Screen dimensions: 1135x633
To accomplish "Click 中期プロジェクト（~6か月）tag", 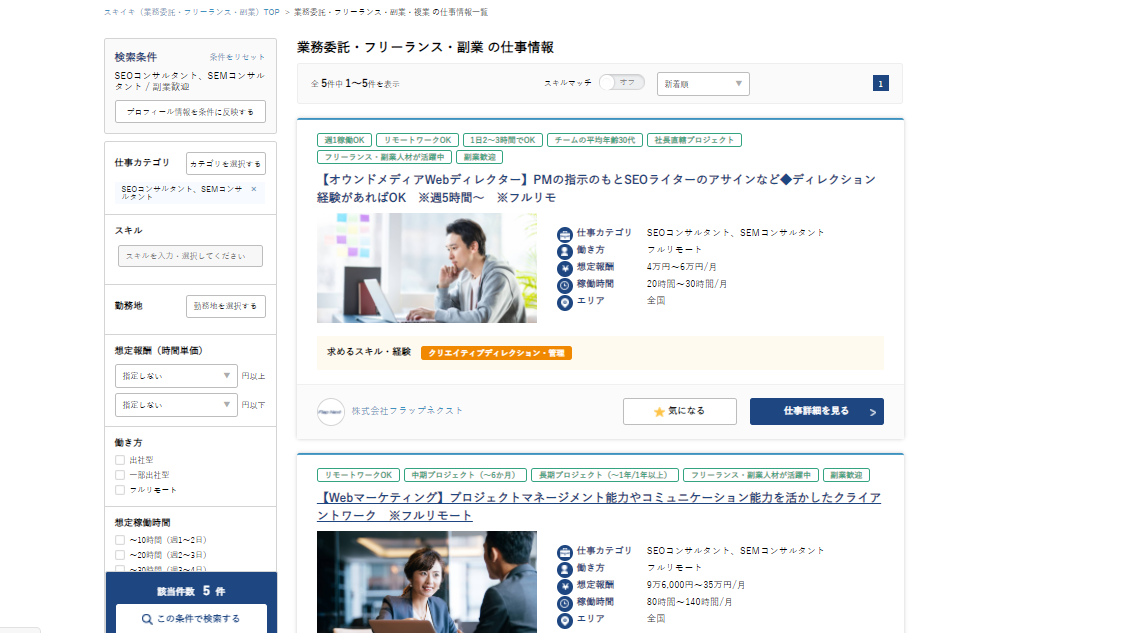I will coord(465,475).
